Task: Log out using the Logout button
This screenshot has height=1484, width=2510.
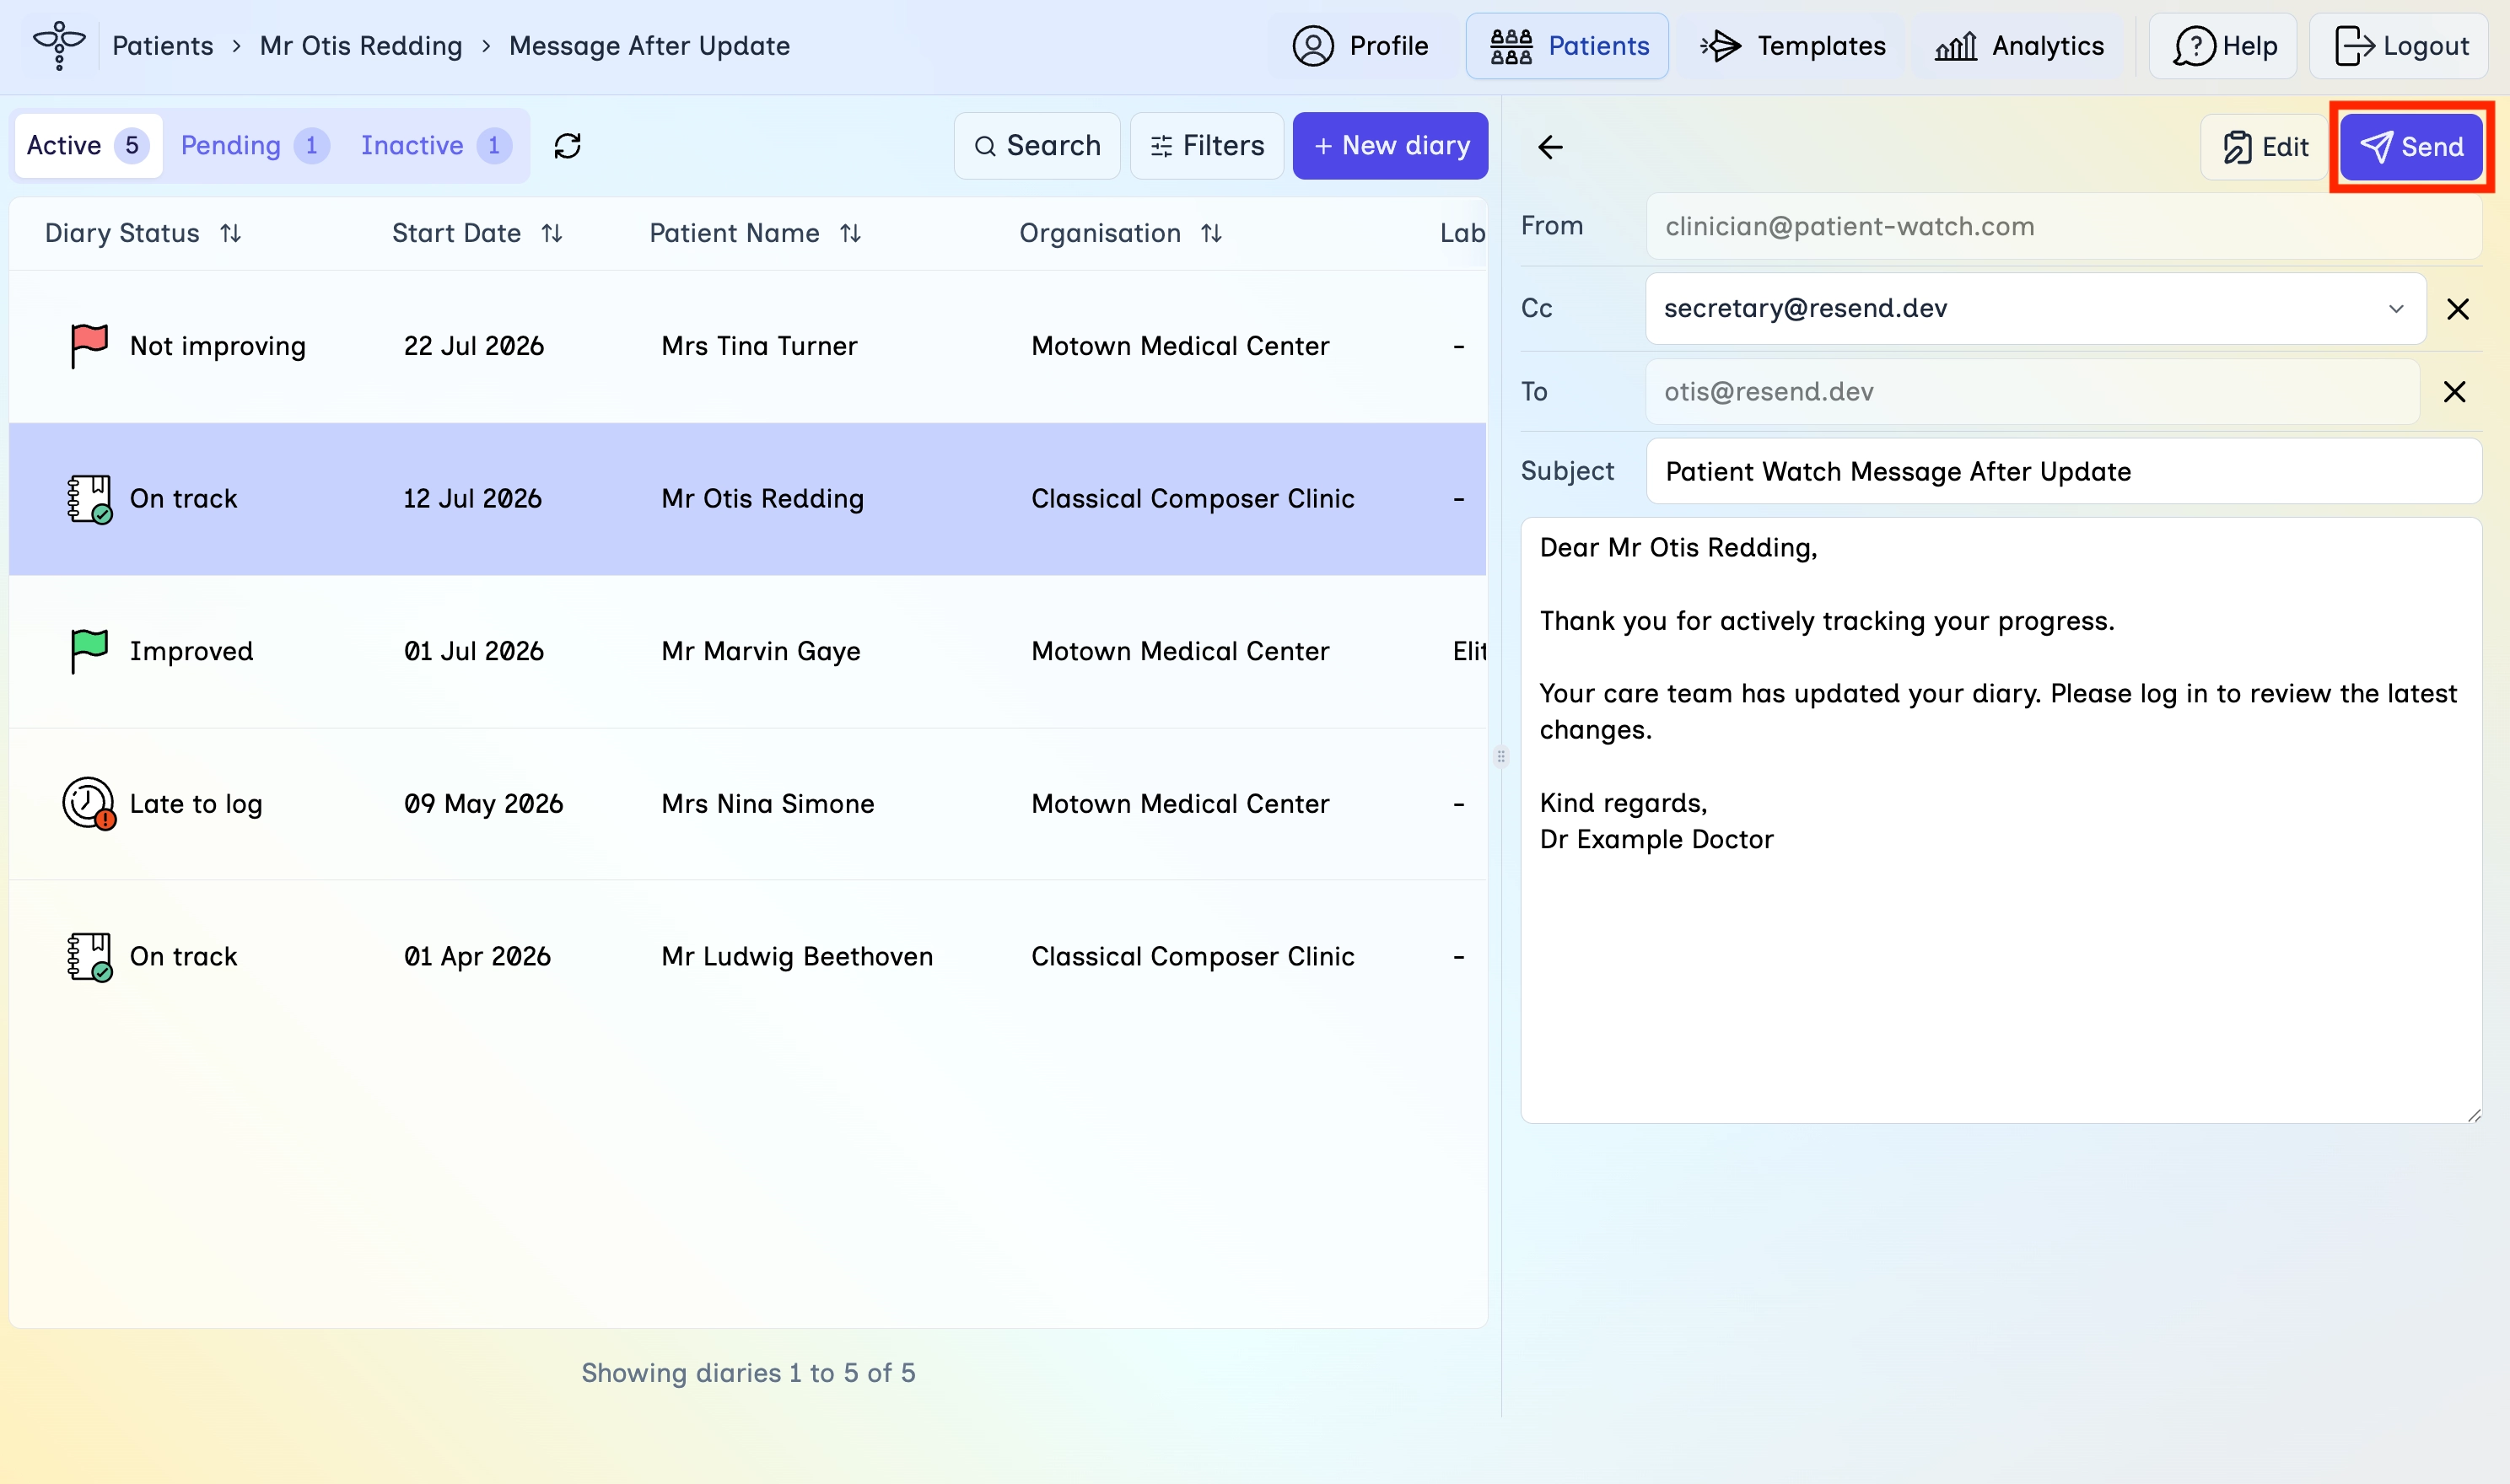Action: [2400, 46]
